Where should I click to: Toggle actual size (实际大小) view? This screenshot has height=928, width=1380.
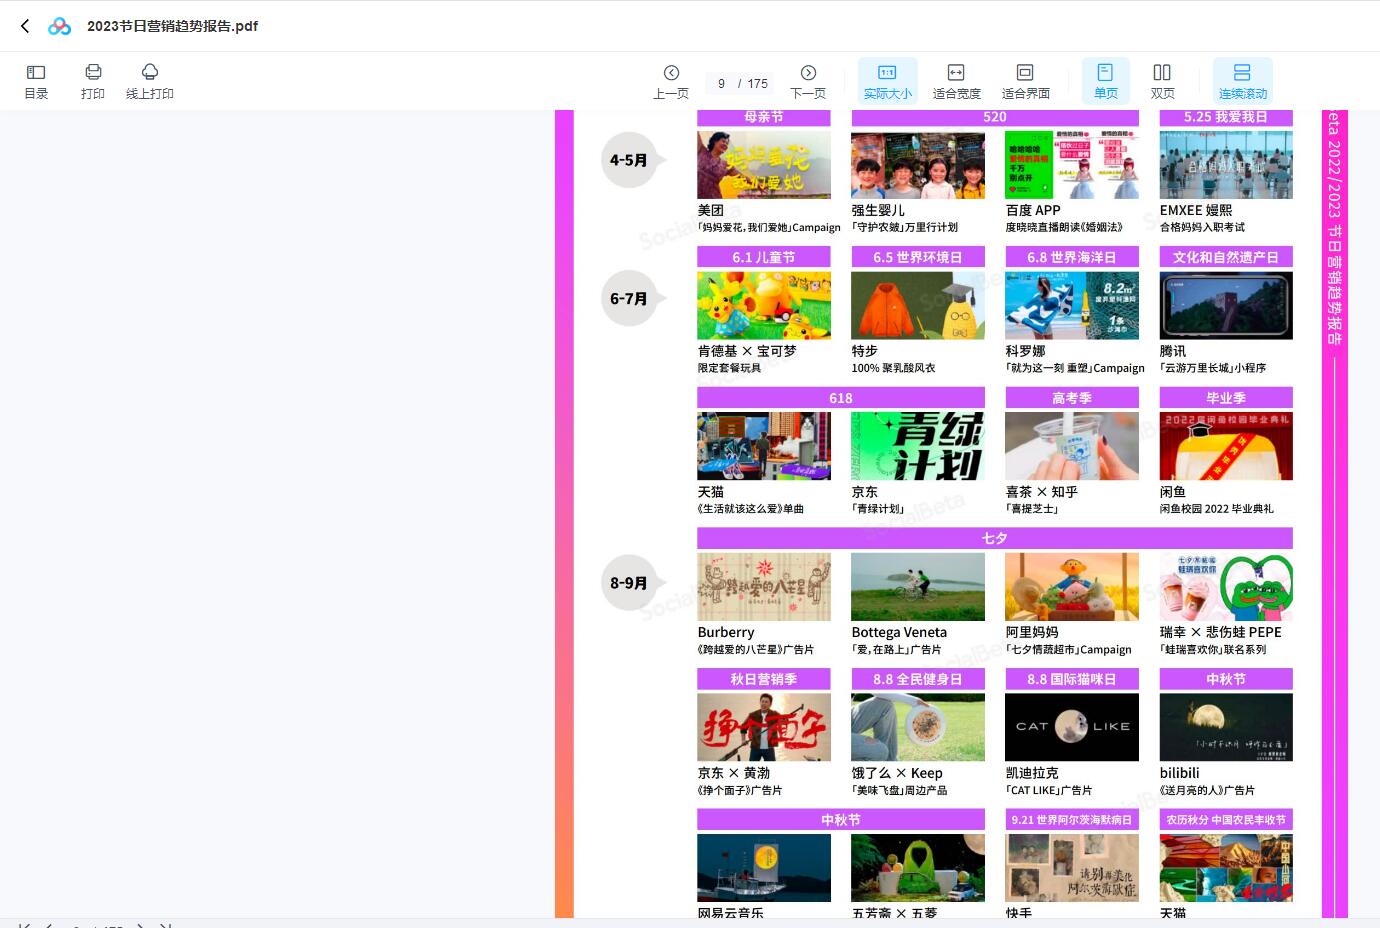[887, 80]
